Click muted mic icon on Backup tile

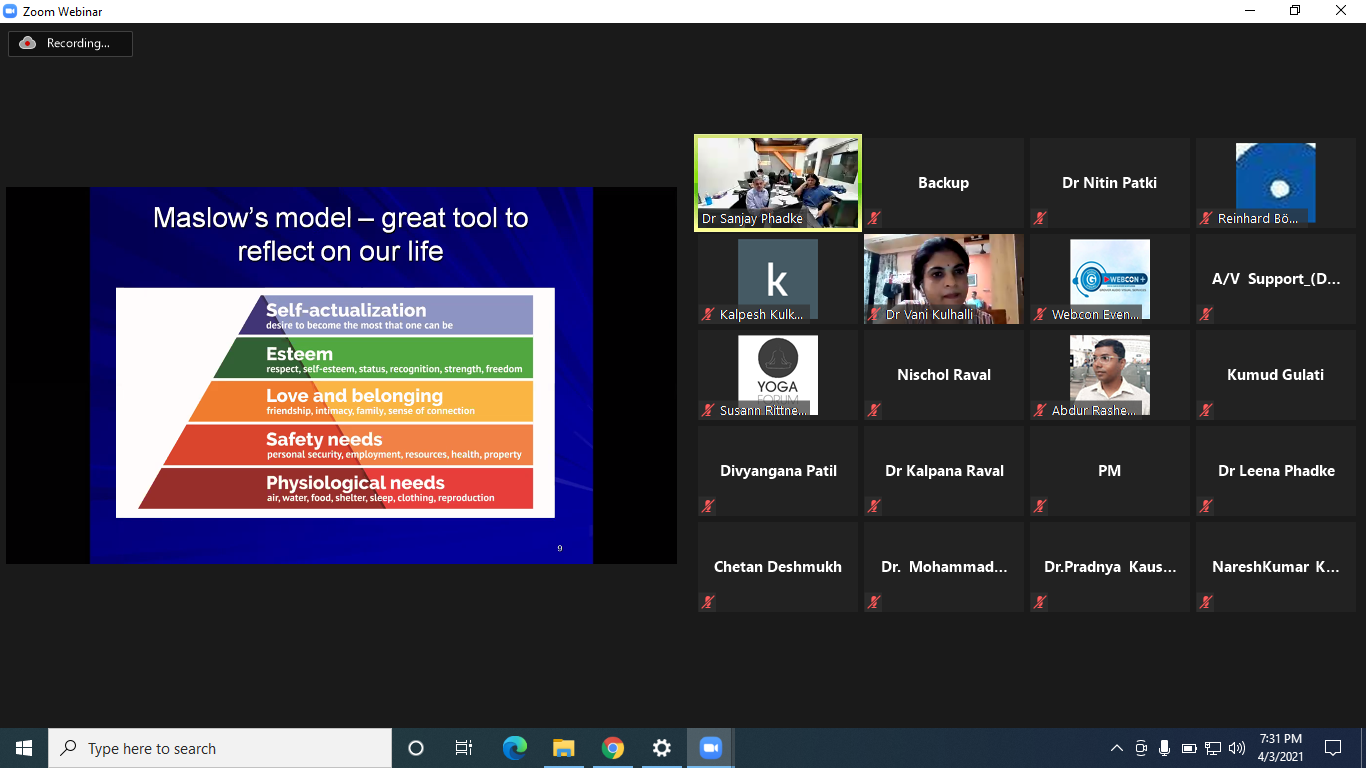[875, 218]
